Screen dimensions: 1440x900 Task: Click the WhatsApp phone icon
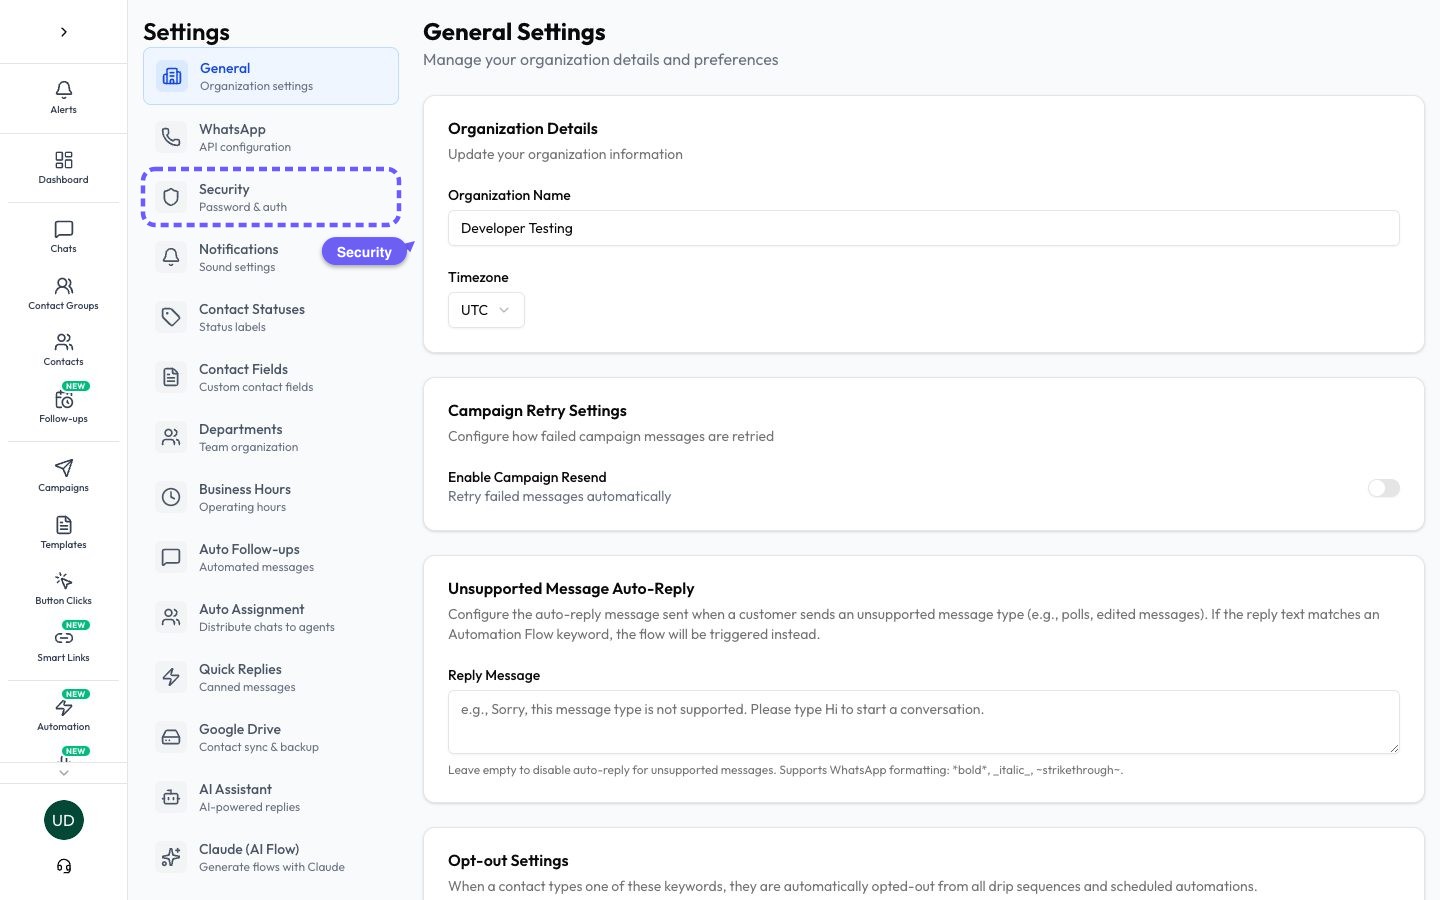pyautogui.click(x=171, y=137)
